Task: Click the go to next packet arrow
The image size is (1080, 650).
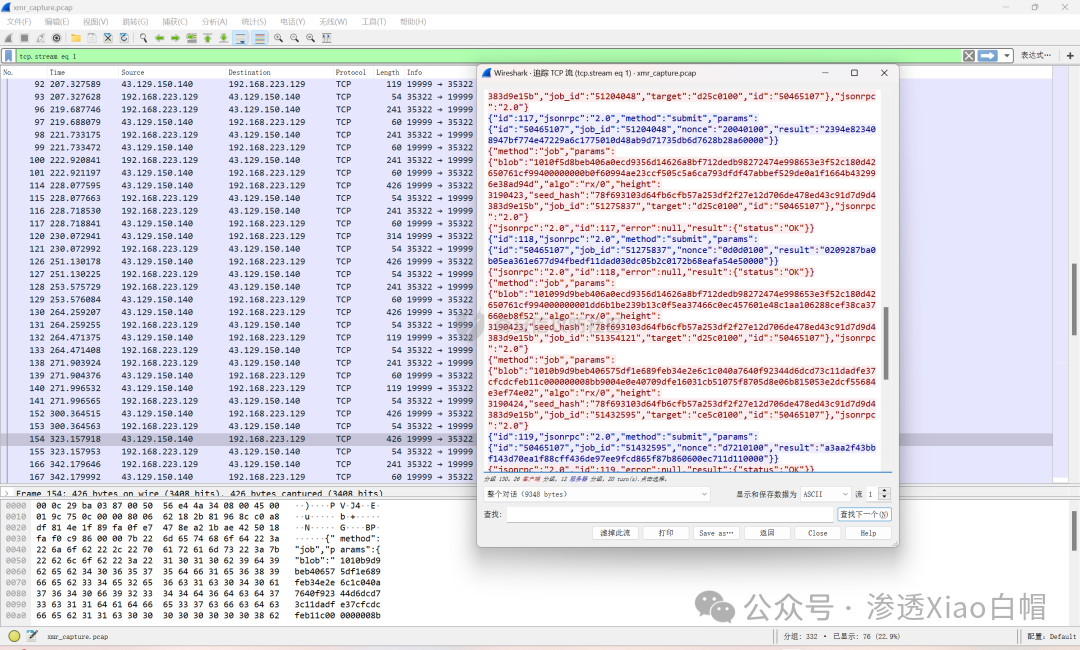Action: tap(175, 38)
